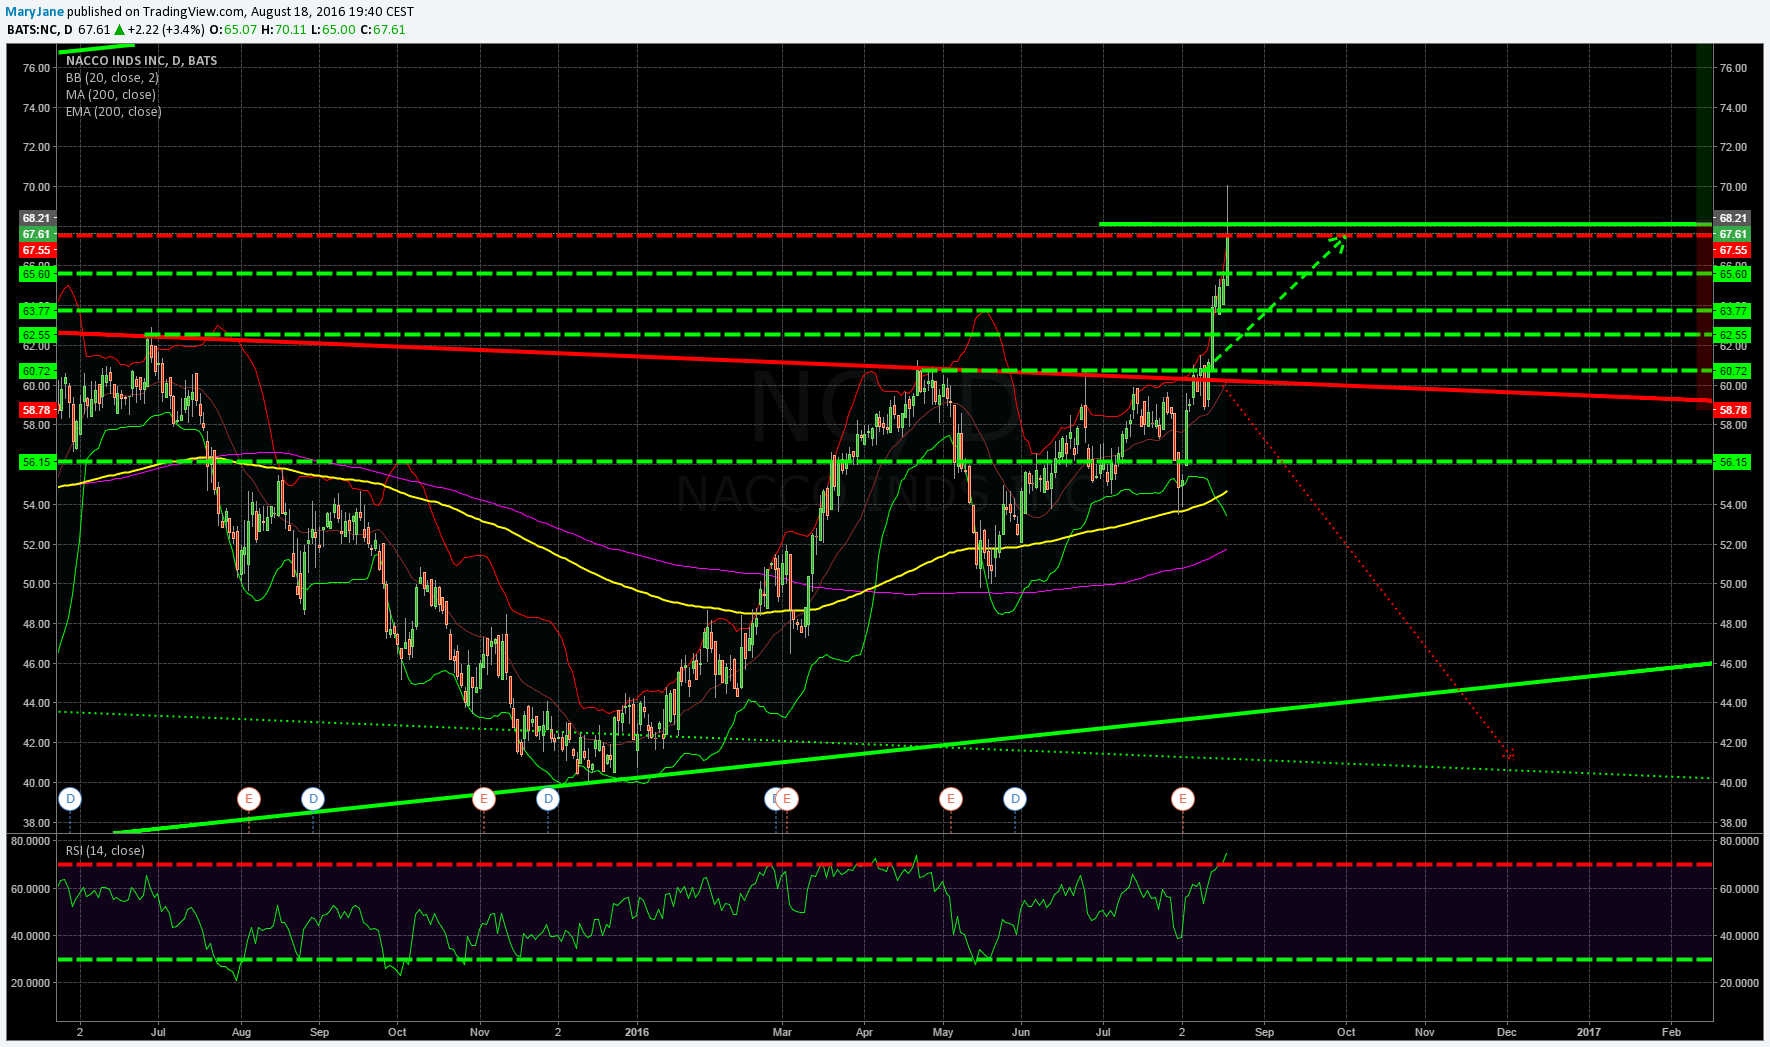Viewport: 1770px width, 1047px height.
Task: Click the Feb label on the time axis
Action: click(1671, 1032)
